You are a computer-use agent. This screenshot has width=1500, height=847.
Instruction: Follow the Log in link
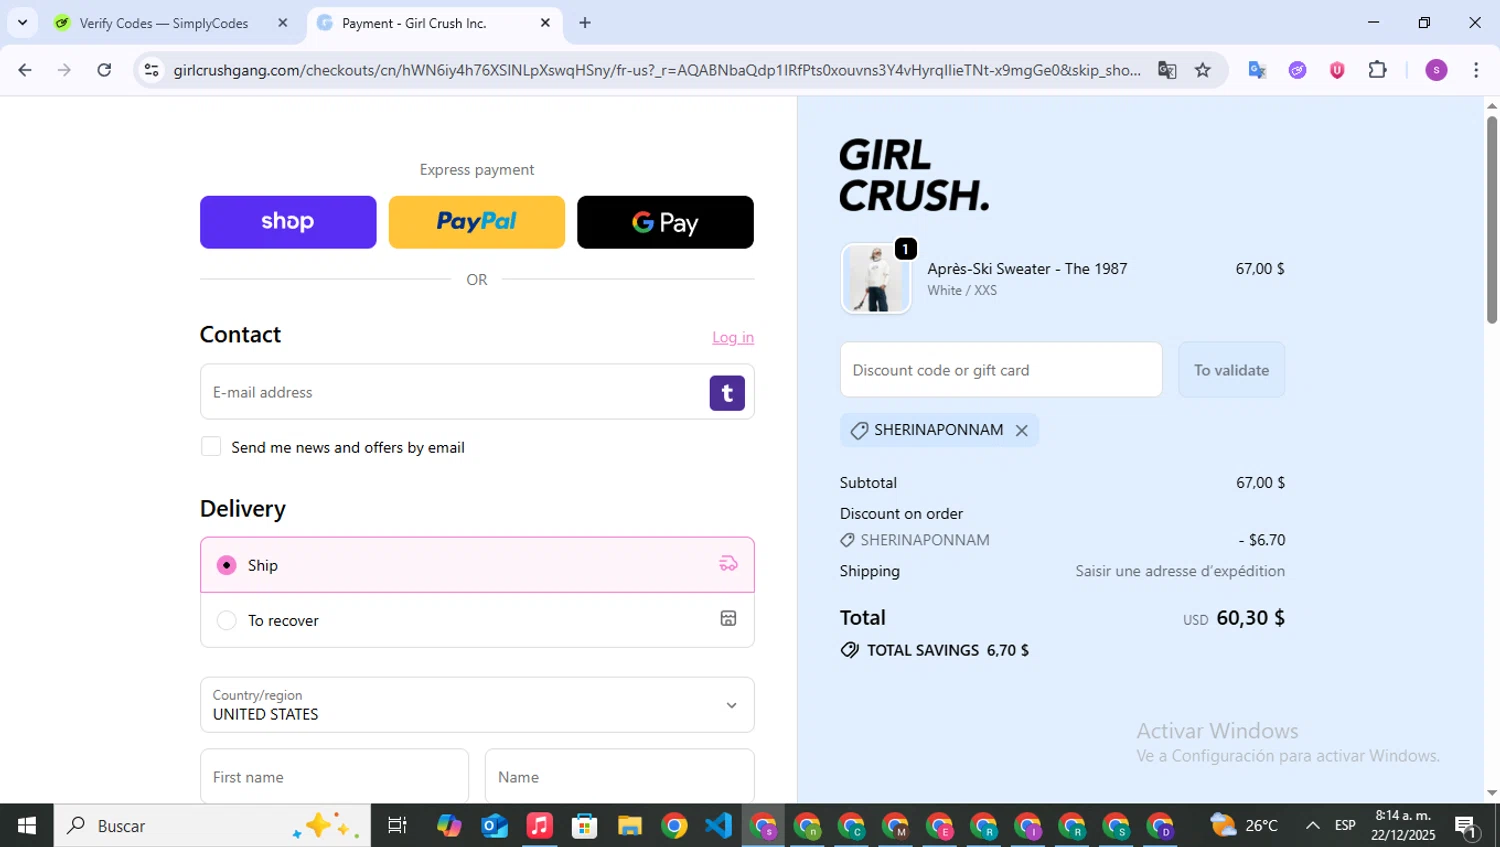(x=733, y=338)
